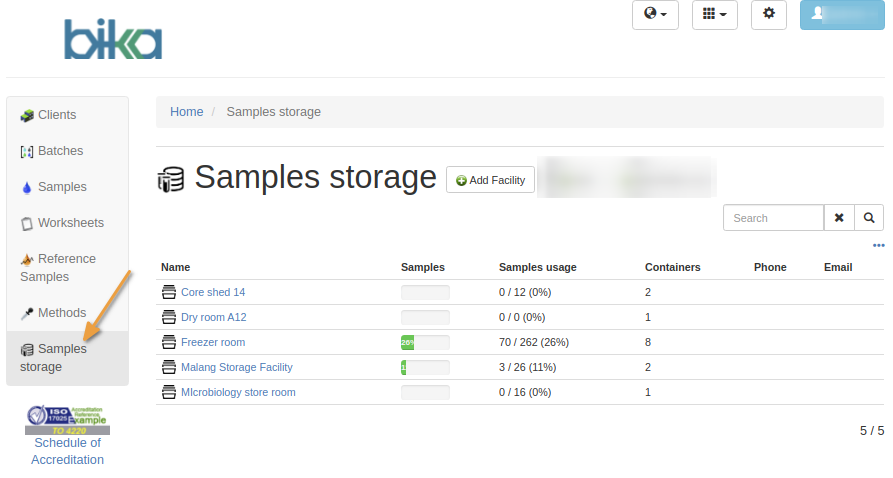Open the Methods sidebar item
The image size is (893, 478).
(x=62, y=313)
